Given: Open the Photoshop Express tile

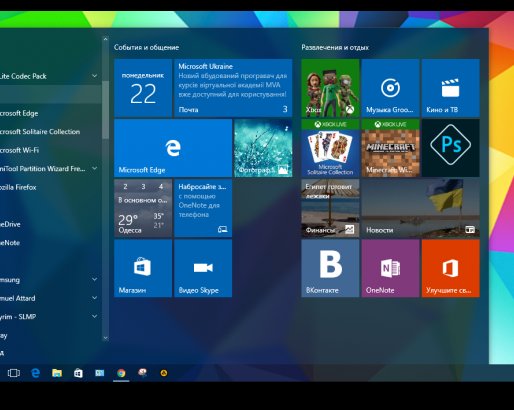Looking at the screenshot, I should [451, 148].
